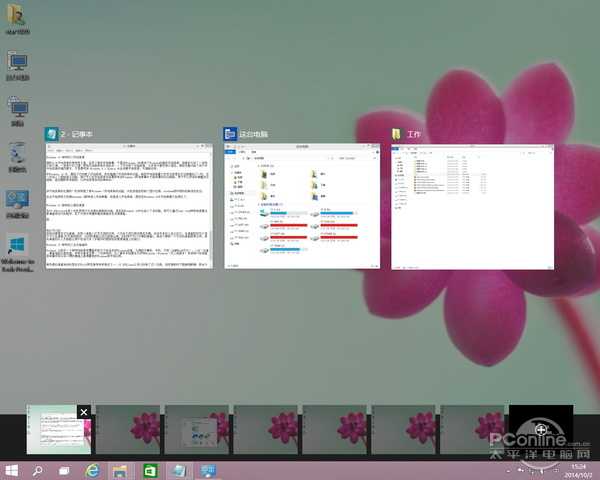Select the 网络 Network desktop icon

(x=18, y=111)
